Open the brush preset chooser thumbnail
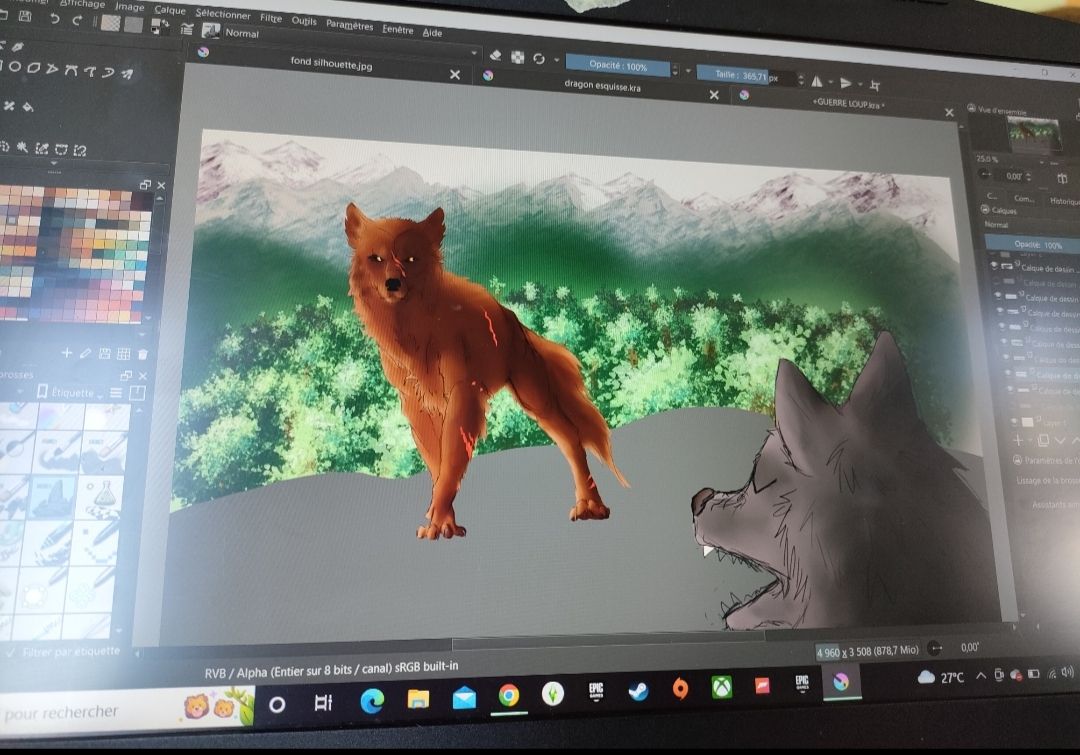The width and height of the screenshot is (1080, 755). tap(210, 31)
